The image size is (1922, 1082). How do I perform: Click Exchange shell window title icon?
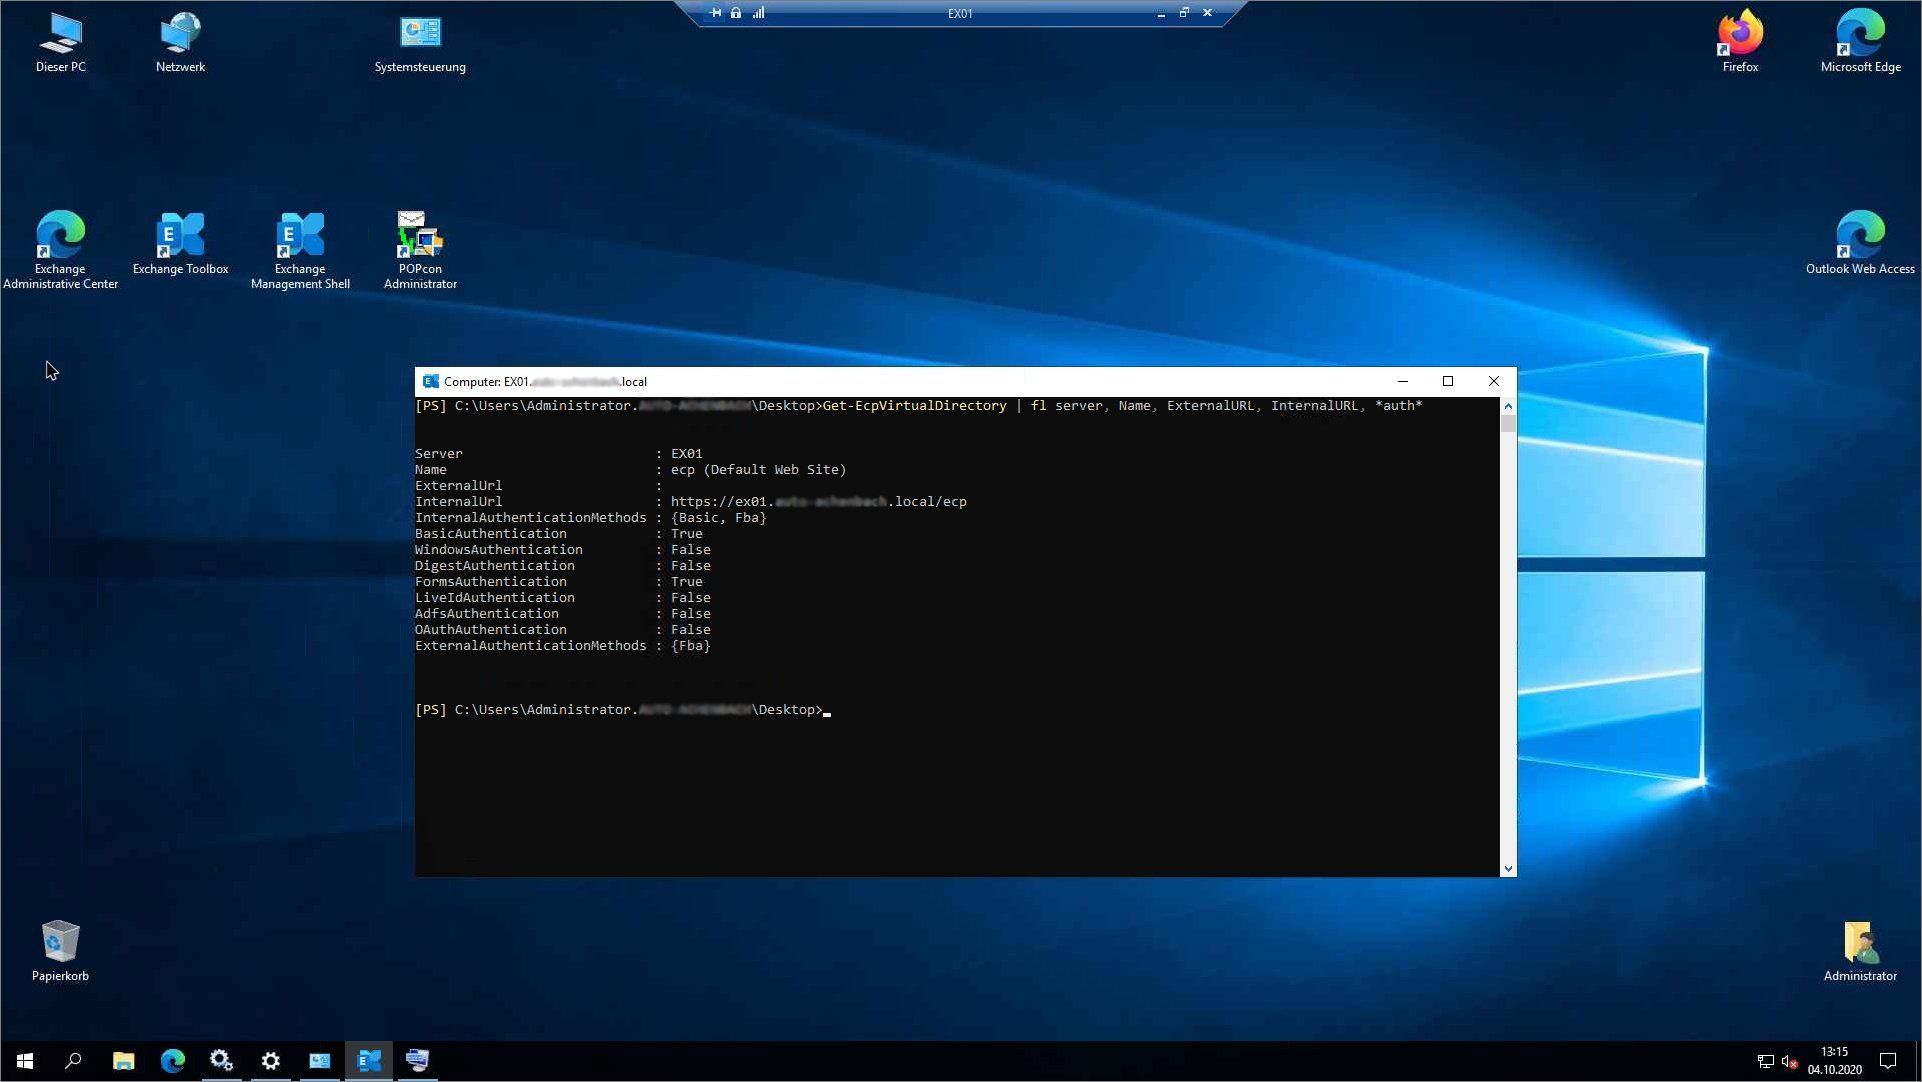tap(430, 381)
